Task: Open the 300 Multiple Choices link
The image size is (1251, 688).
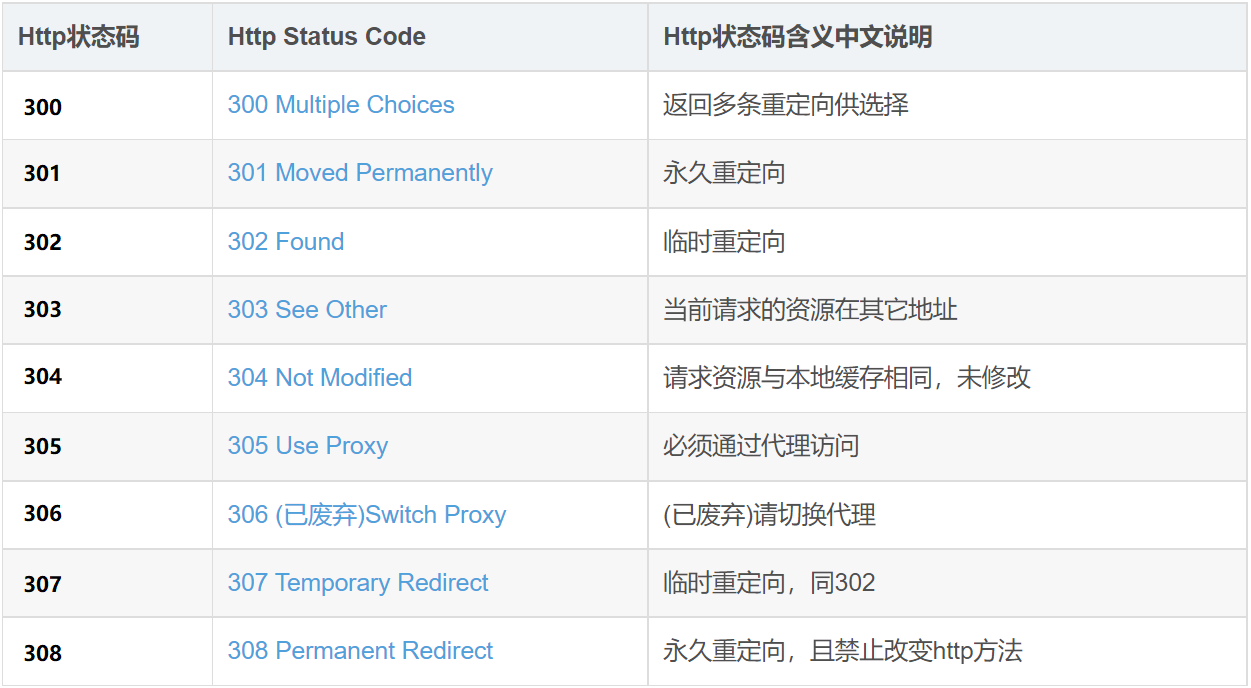Action: [x=341, y=105]
